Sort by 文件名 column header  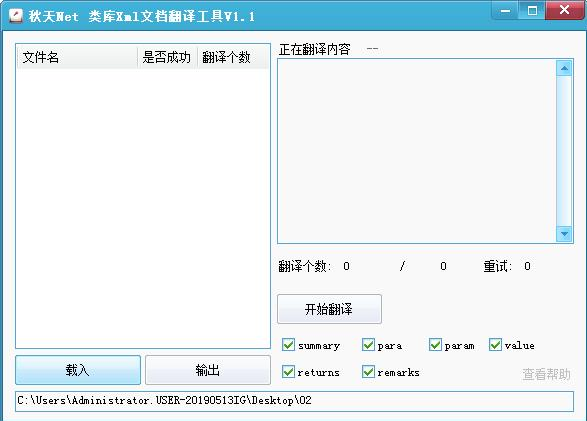pyautogui.click(x=77, y=57)
